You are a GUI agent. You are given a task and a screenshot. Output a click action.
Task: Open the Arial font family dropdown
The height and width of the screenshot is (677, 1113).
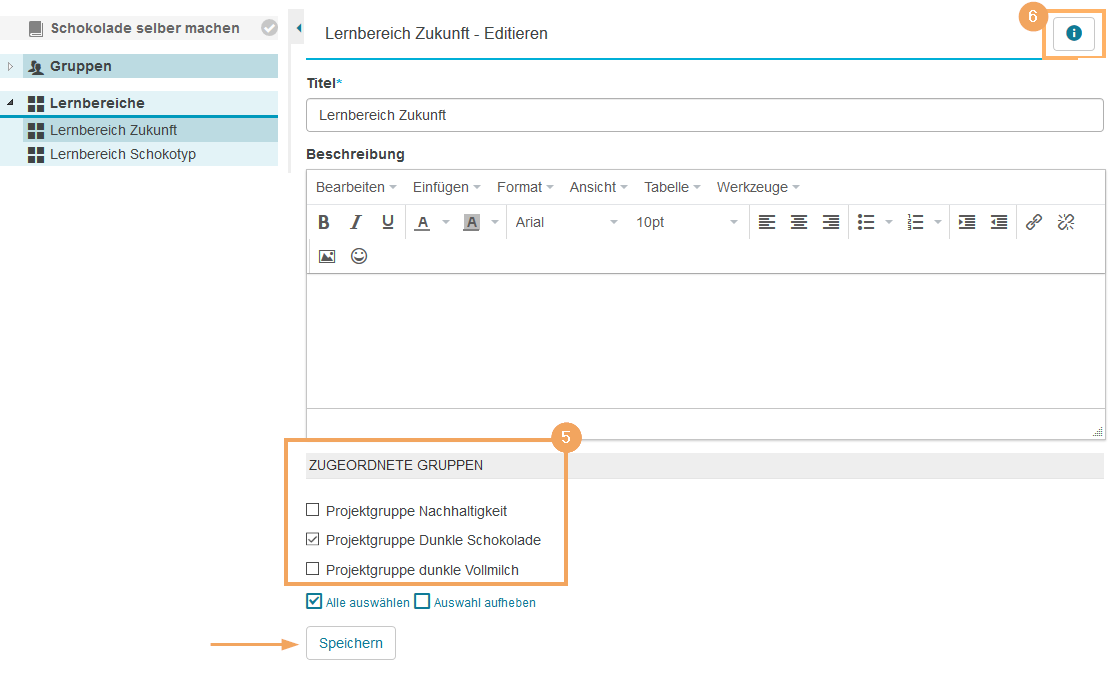click(x=565, y=222)
